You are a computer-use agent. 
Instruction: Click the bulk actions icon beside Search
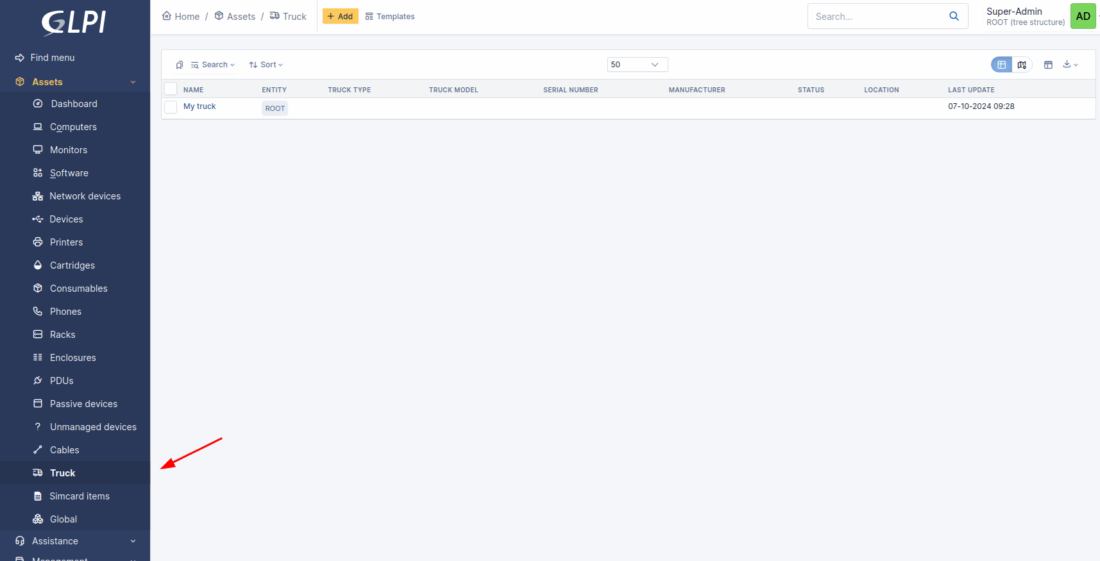tap(180, 65)
